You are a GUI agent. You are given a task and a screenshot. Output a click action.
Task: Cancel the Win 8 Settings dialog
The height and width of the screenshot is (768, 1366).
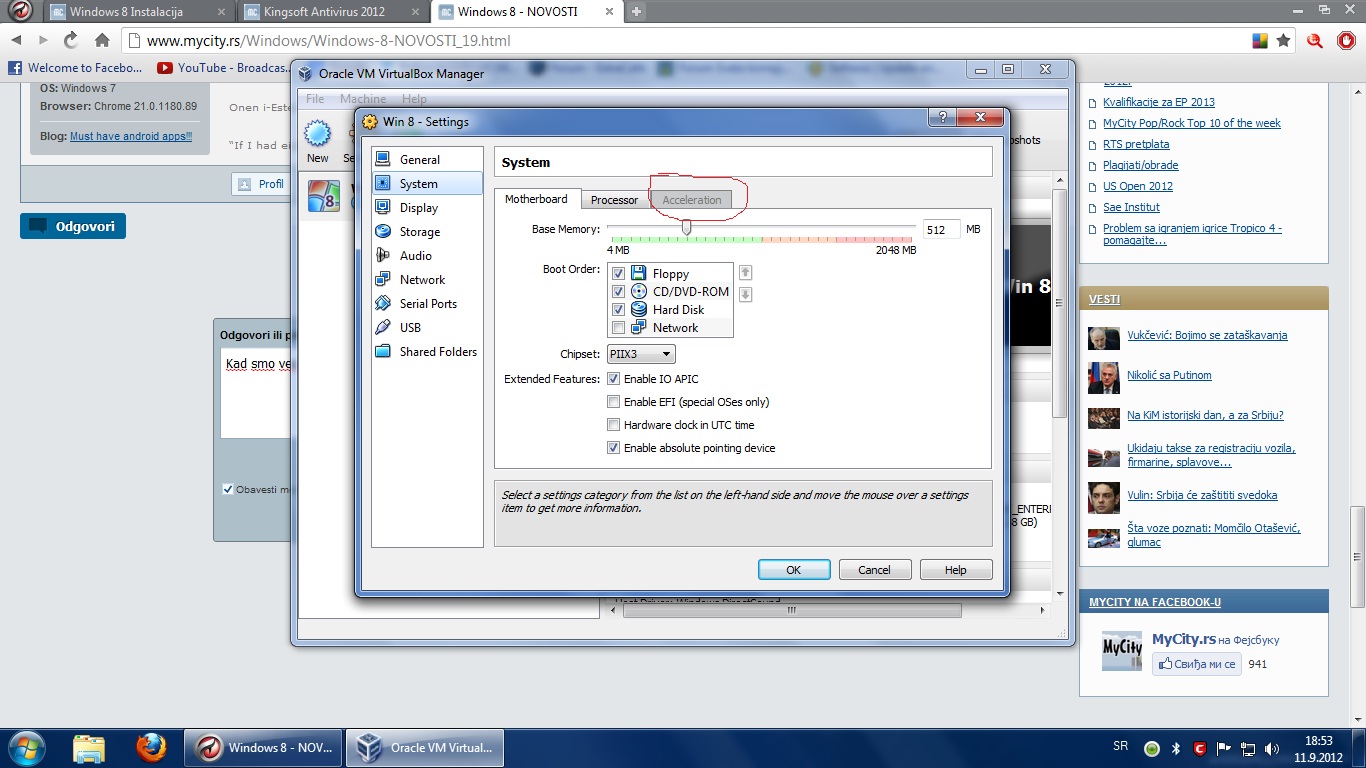click(874, 570)
